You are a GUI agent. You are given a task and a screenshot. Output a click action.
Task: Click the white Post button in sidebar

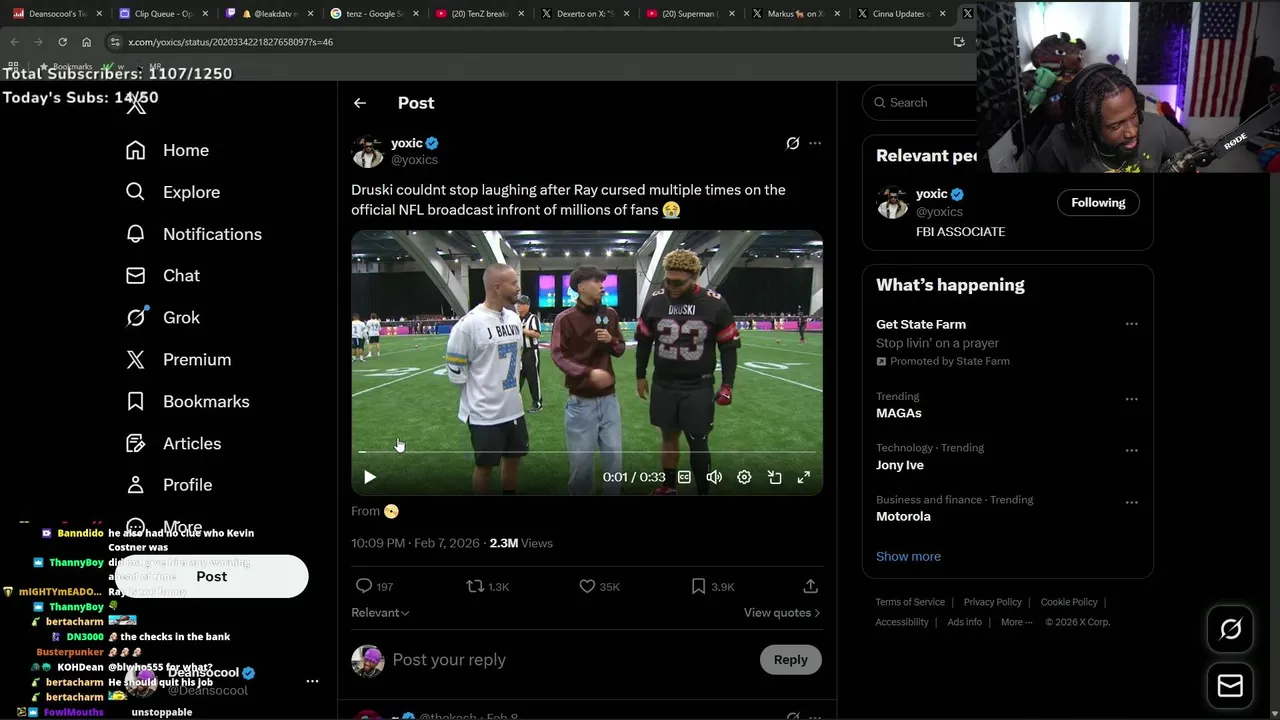tap(211, 576)
